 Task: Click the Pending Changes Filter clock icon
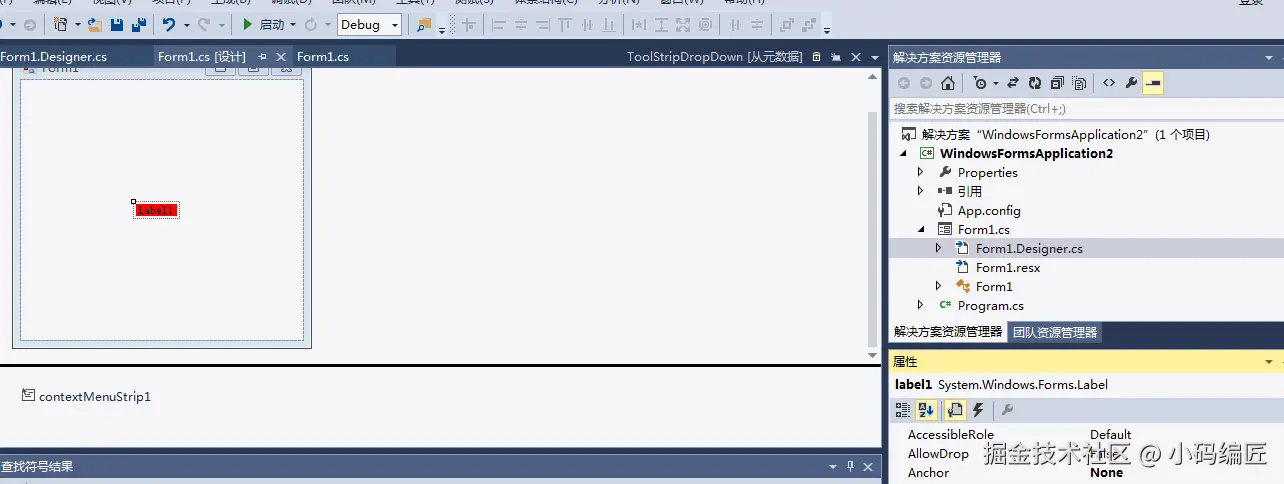click(980, 83)
